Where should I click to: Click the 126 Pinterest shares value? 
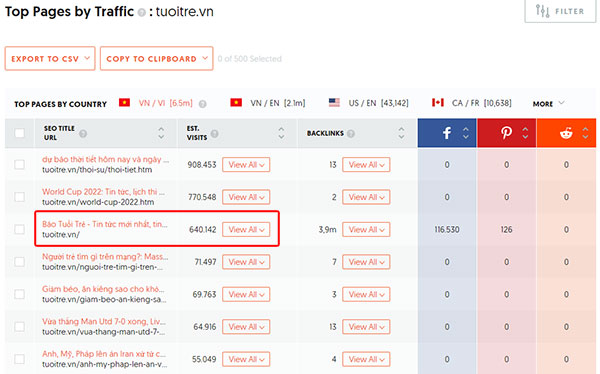point(506,230)
